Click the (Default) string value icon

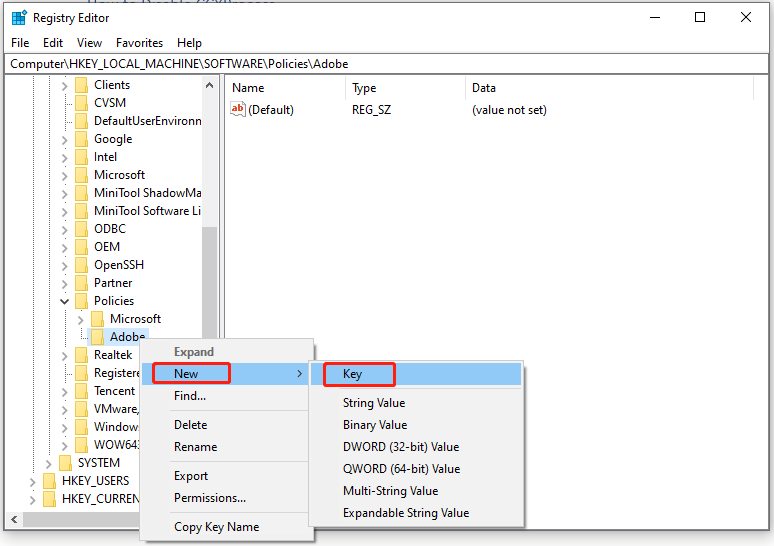tap(237, 109)
